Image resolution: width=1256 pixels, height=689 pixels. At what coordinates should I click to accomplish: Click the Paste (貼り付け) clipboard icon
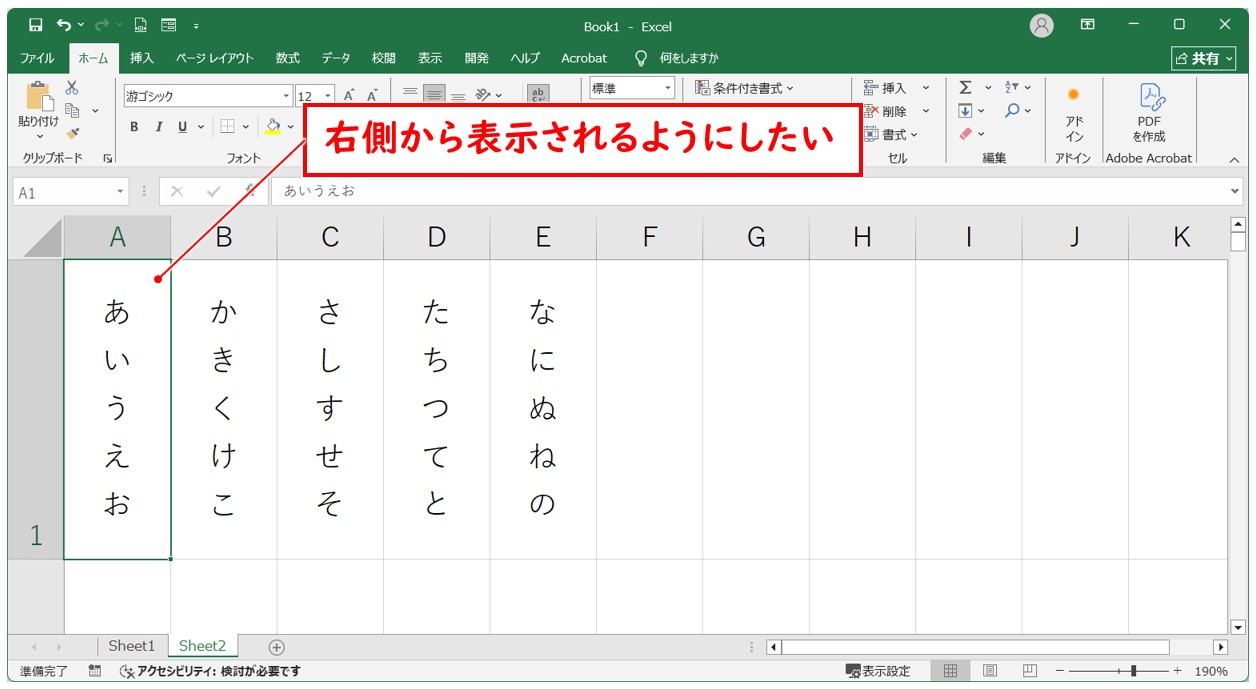(x=39, y=96)
